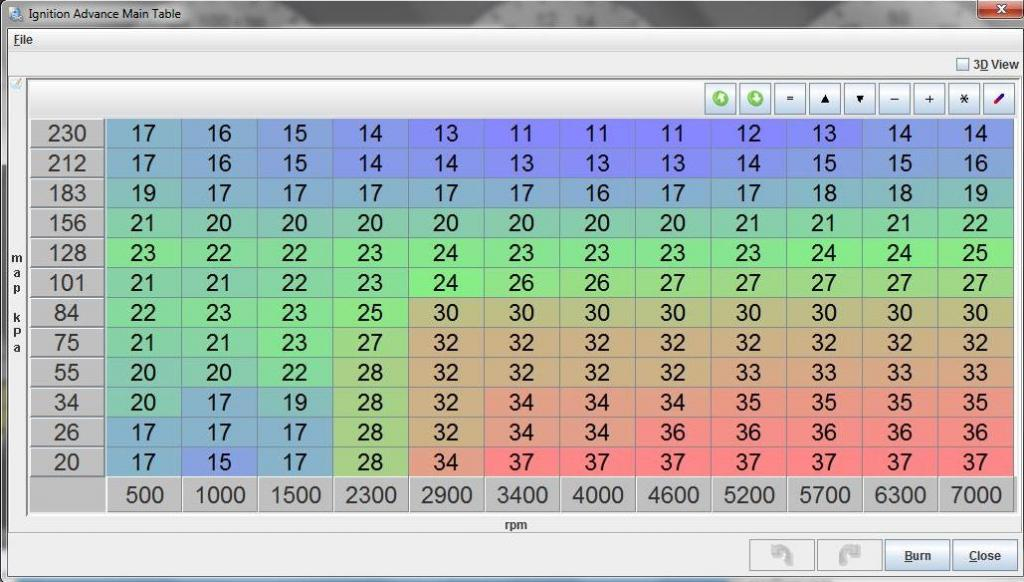Select the 5700 rpm column header
Image resolution: width=1024 pixels, height=582 pixels.
tap(824, 495)
